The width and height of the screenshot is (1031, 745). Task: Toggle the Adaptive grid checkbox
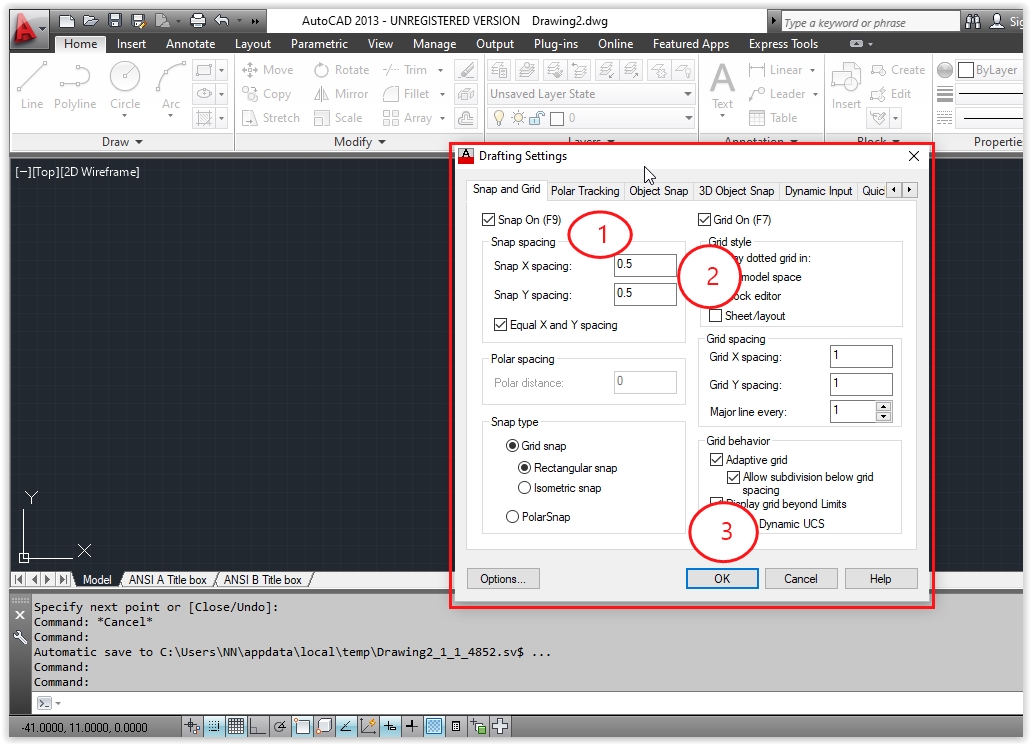coord(716,460)
